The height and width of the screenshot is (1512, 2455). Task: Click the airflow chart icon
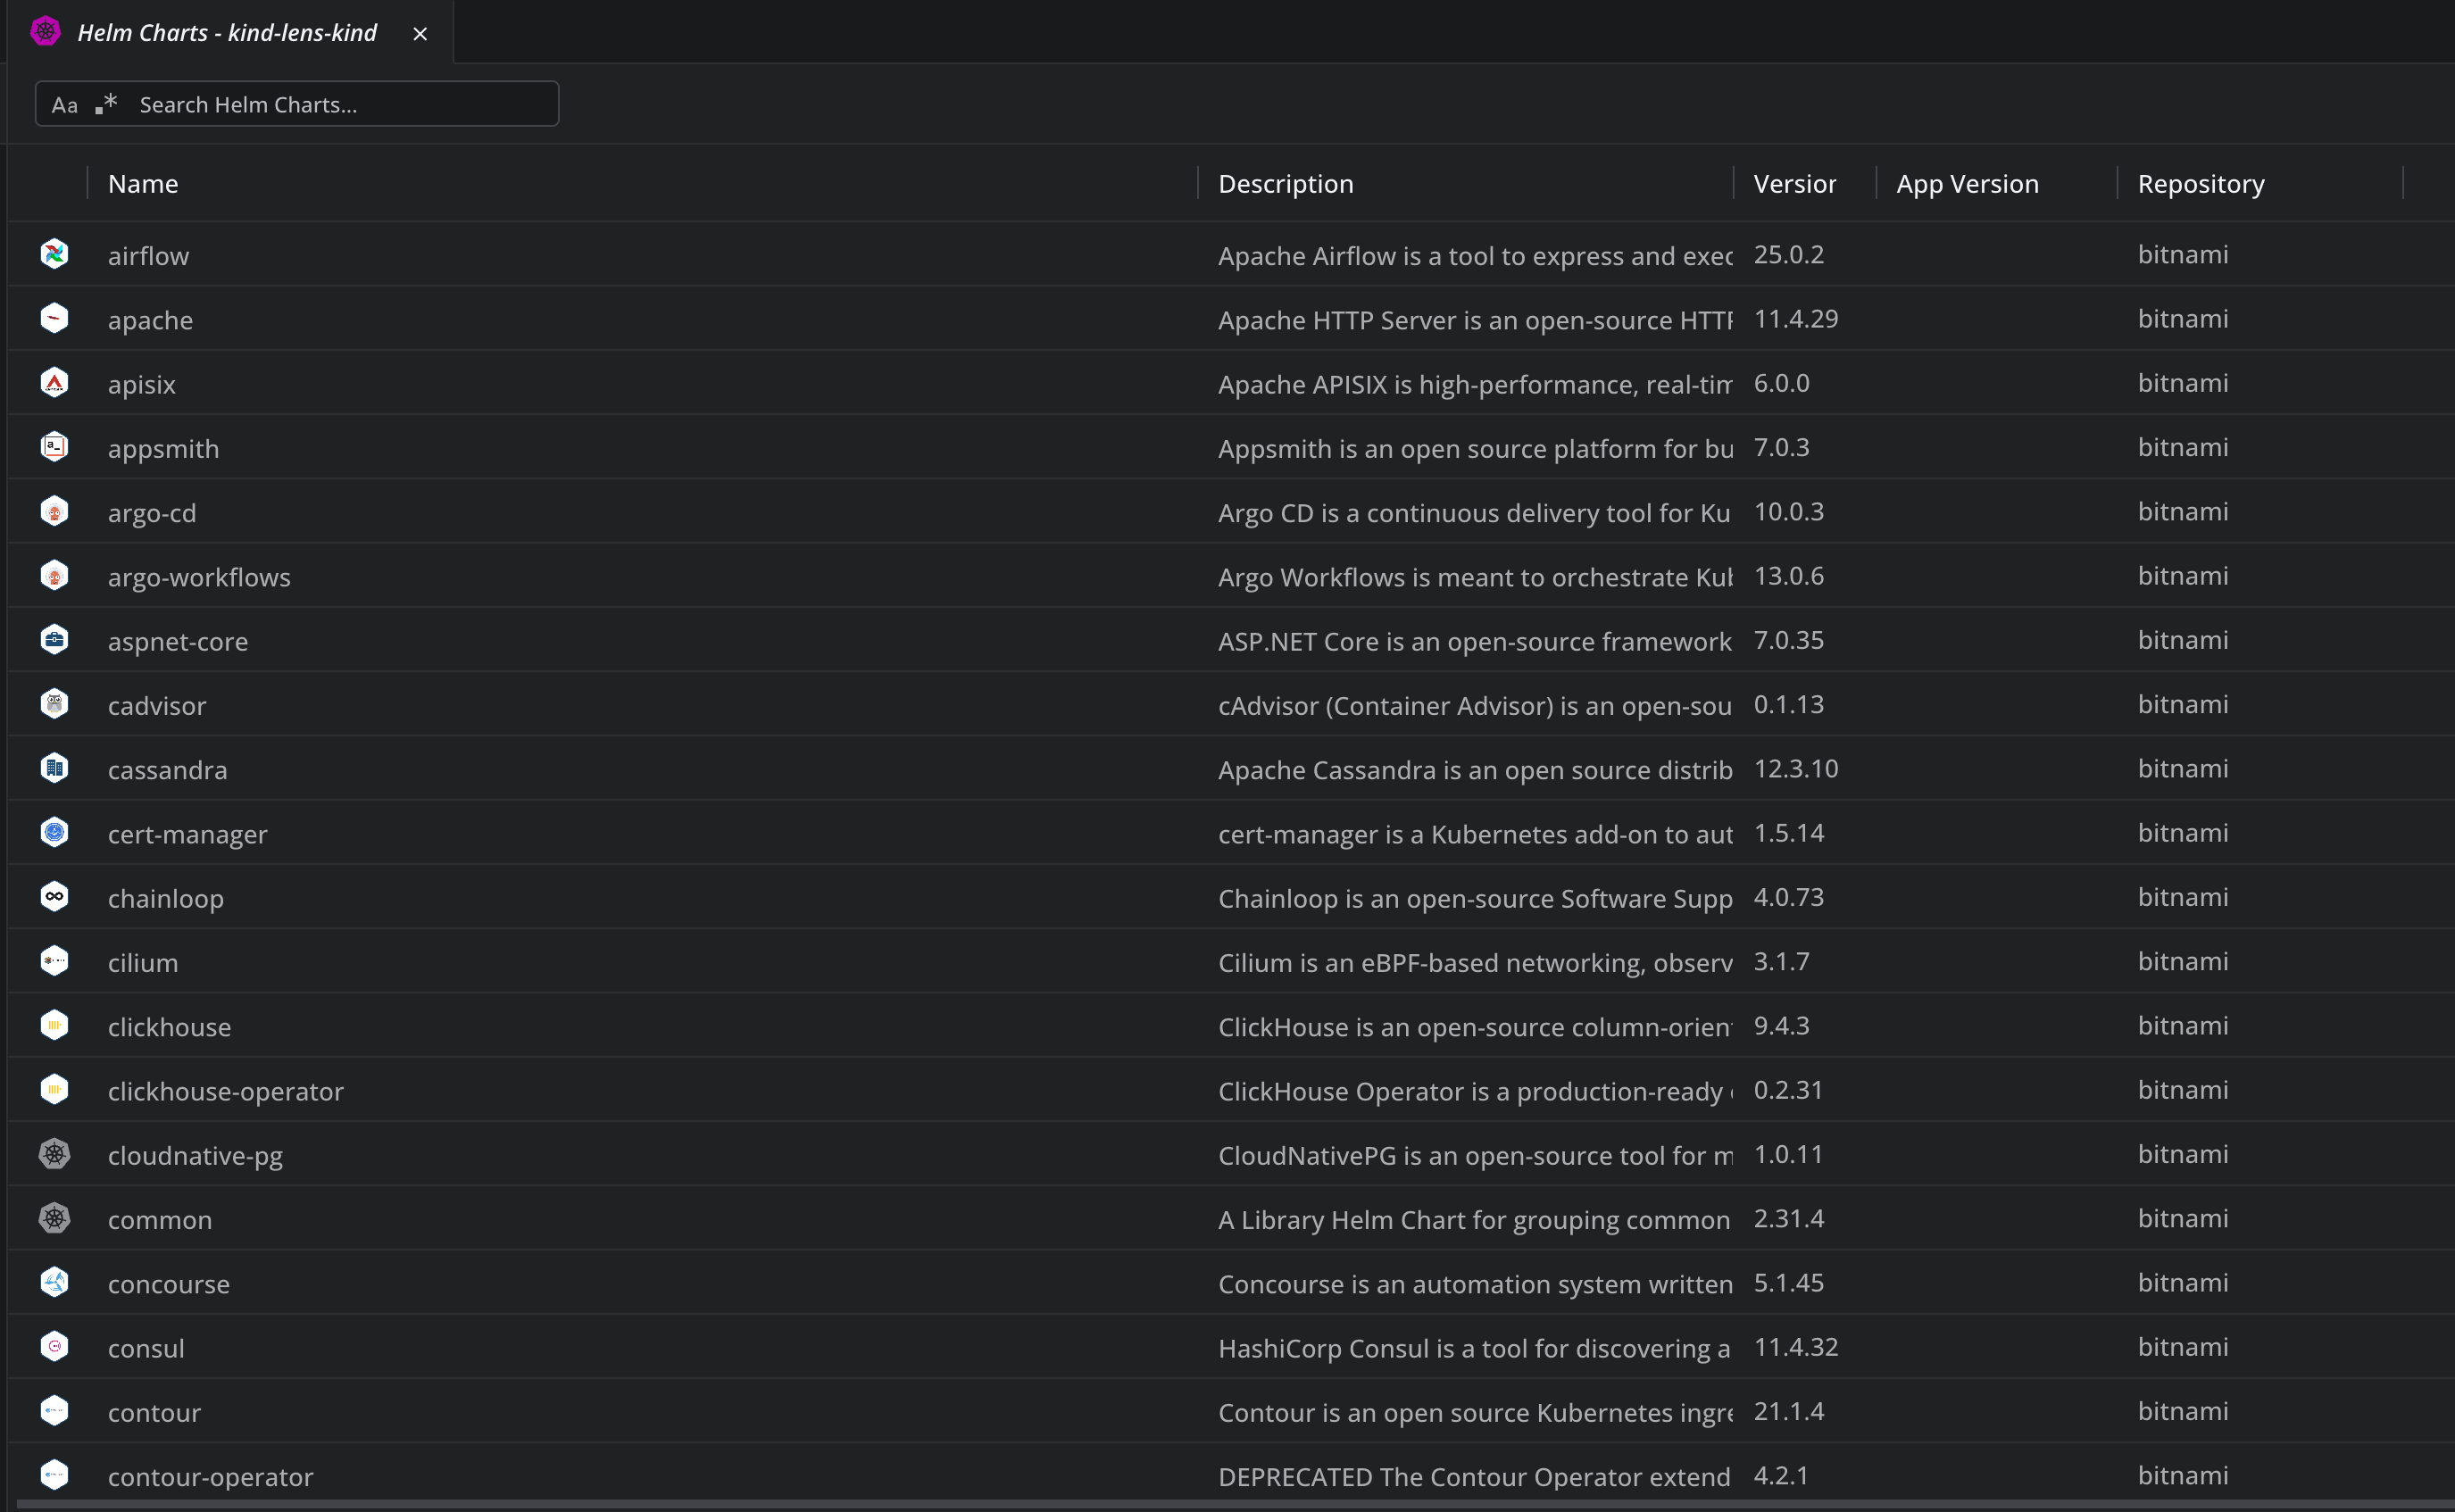click(55, 254)
